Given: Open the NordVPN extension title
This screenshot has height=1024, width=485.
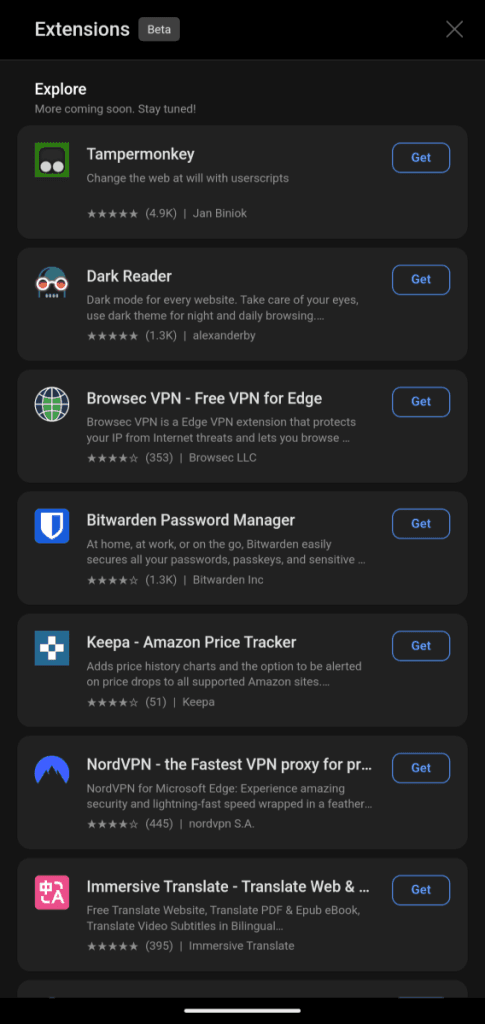Looking at the screenshot, I should click(x=230, y=765).
